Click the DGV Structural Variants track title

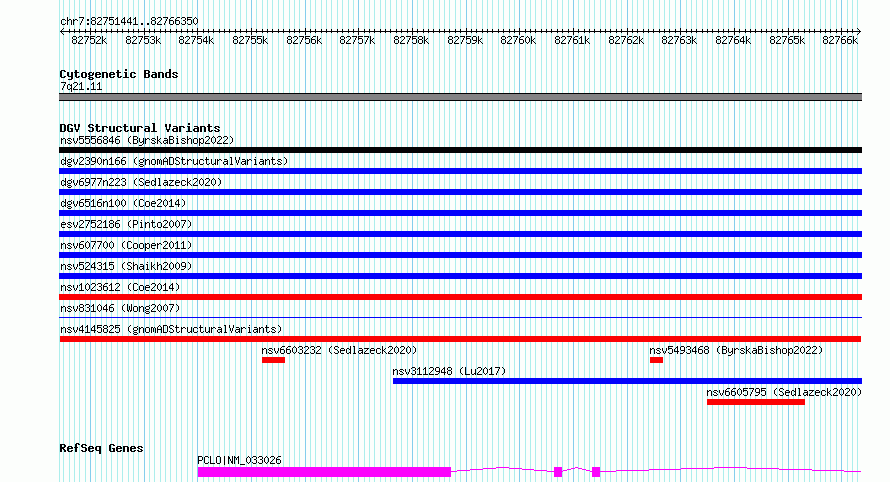140,128
